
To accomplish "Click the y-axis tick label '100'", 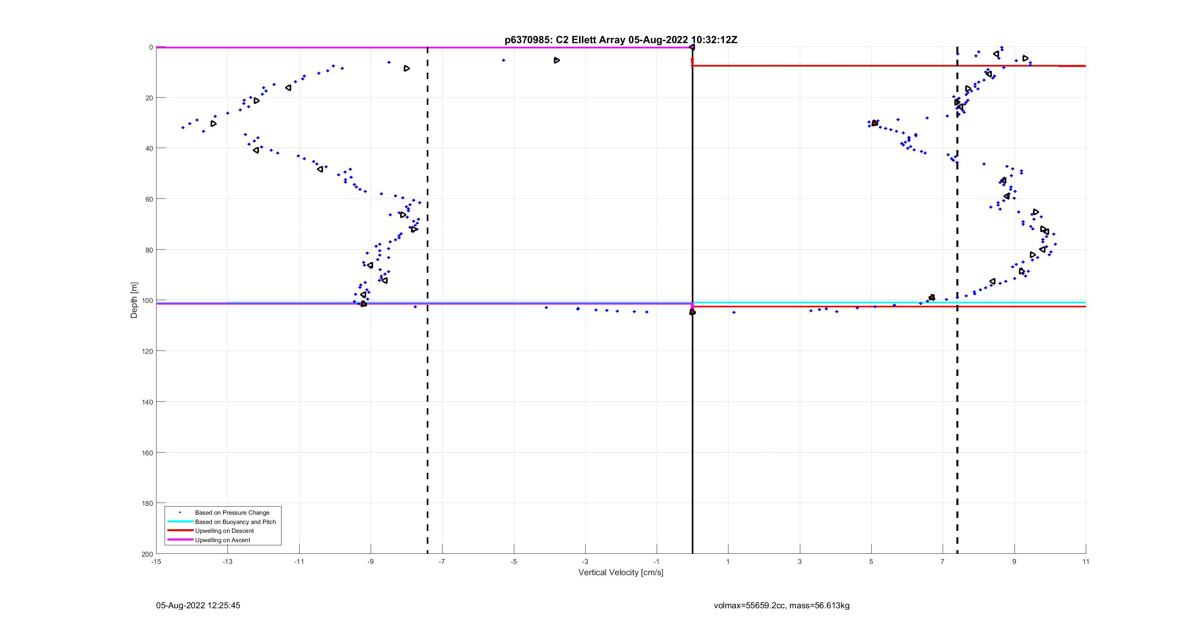I will tap(146, 300).
